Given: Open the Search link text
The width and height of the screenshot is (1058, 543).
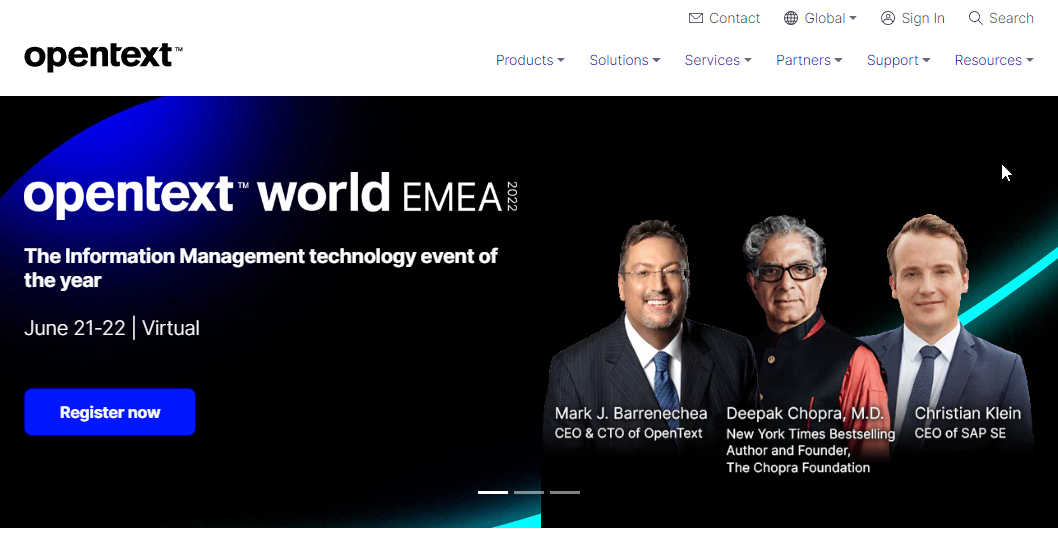Looking at the screenshot, I should tap(1011, 18).
